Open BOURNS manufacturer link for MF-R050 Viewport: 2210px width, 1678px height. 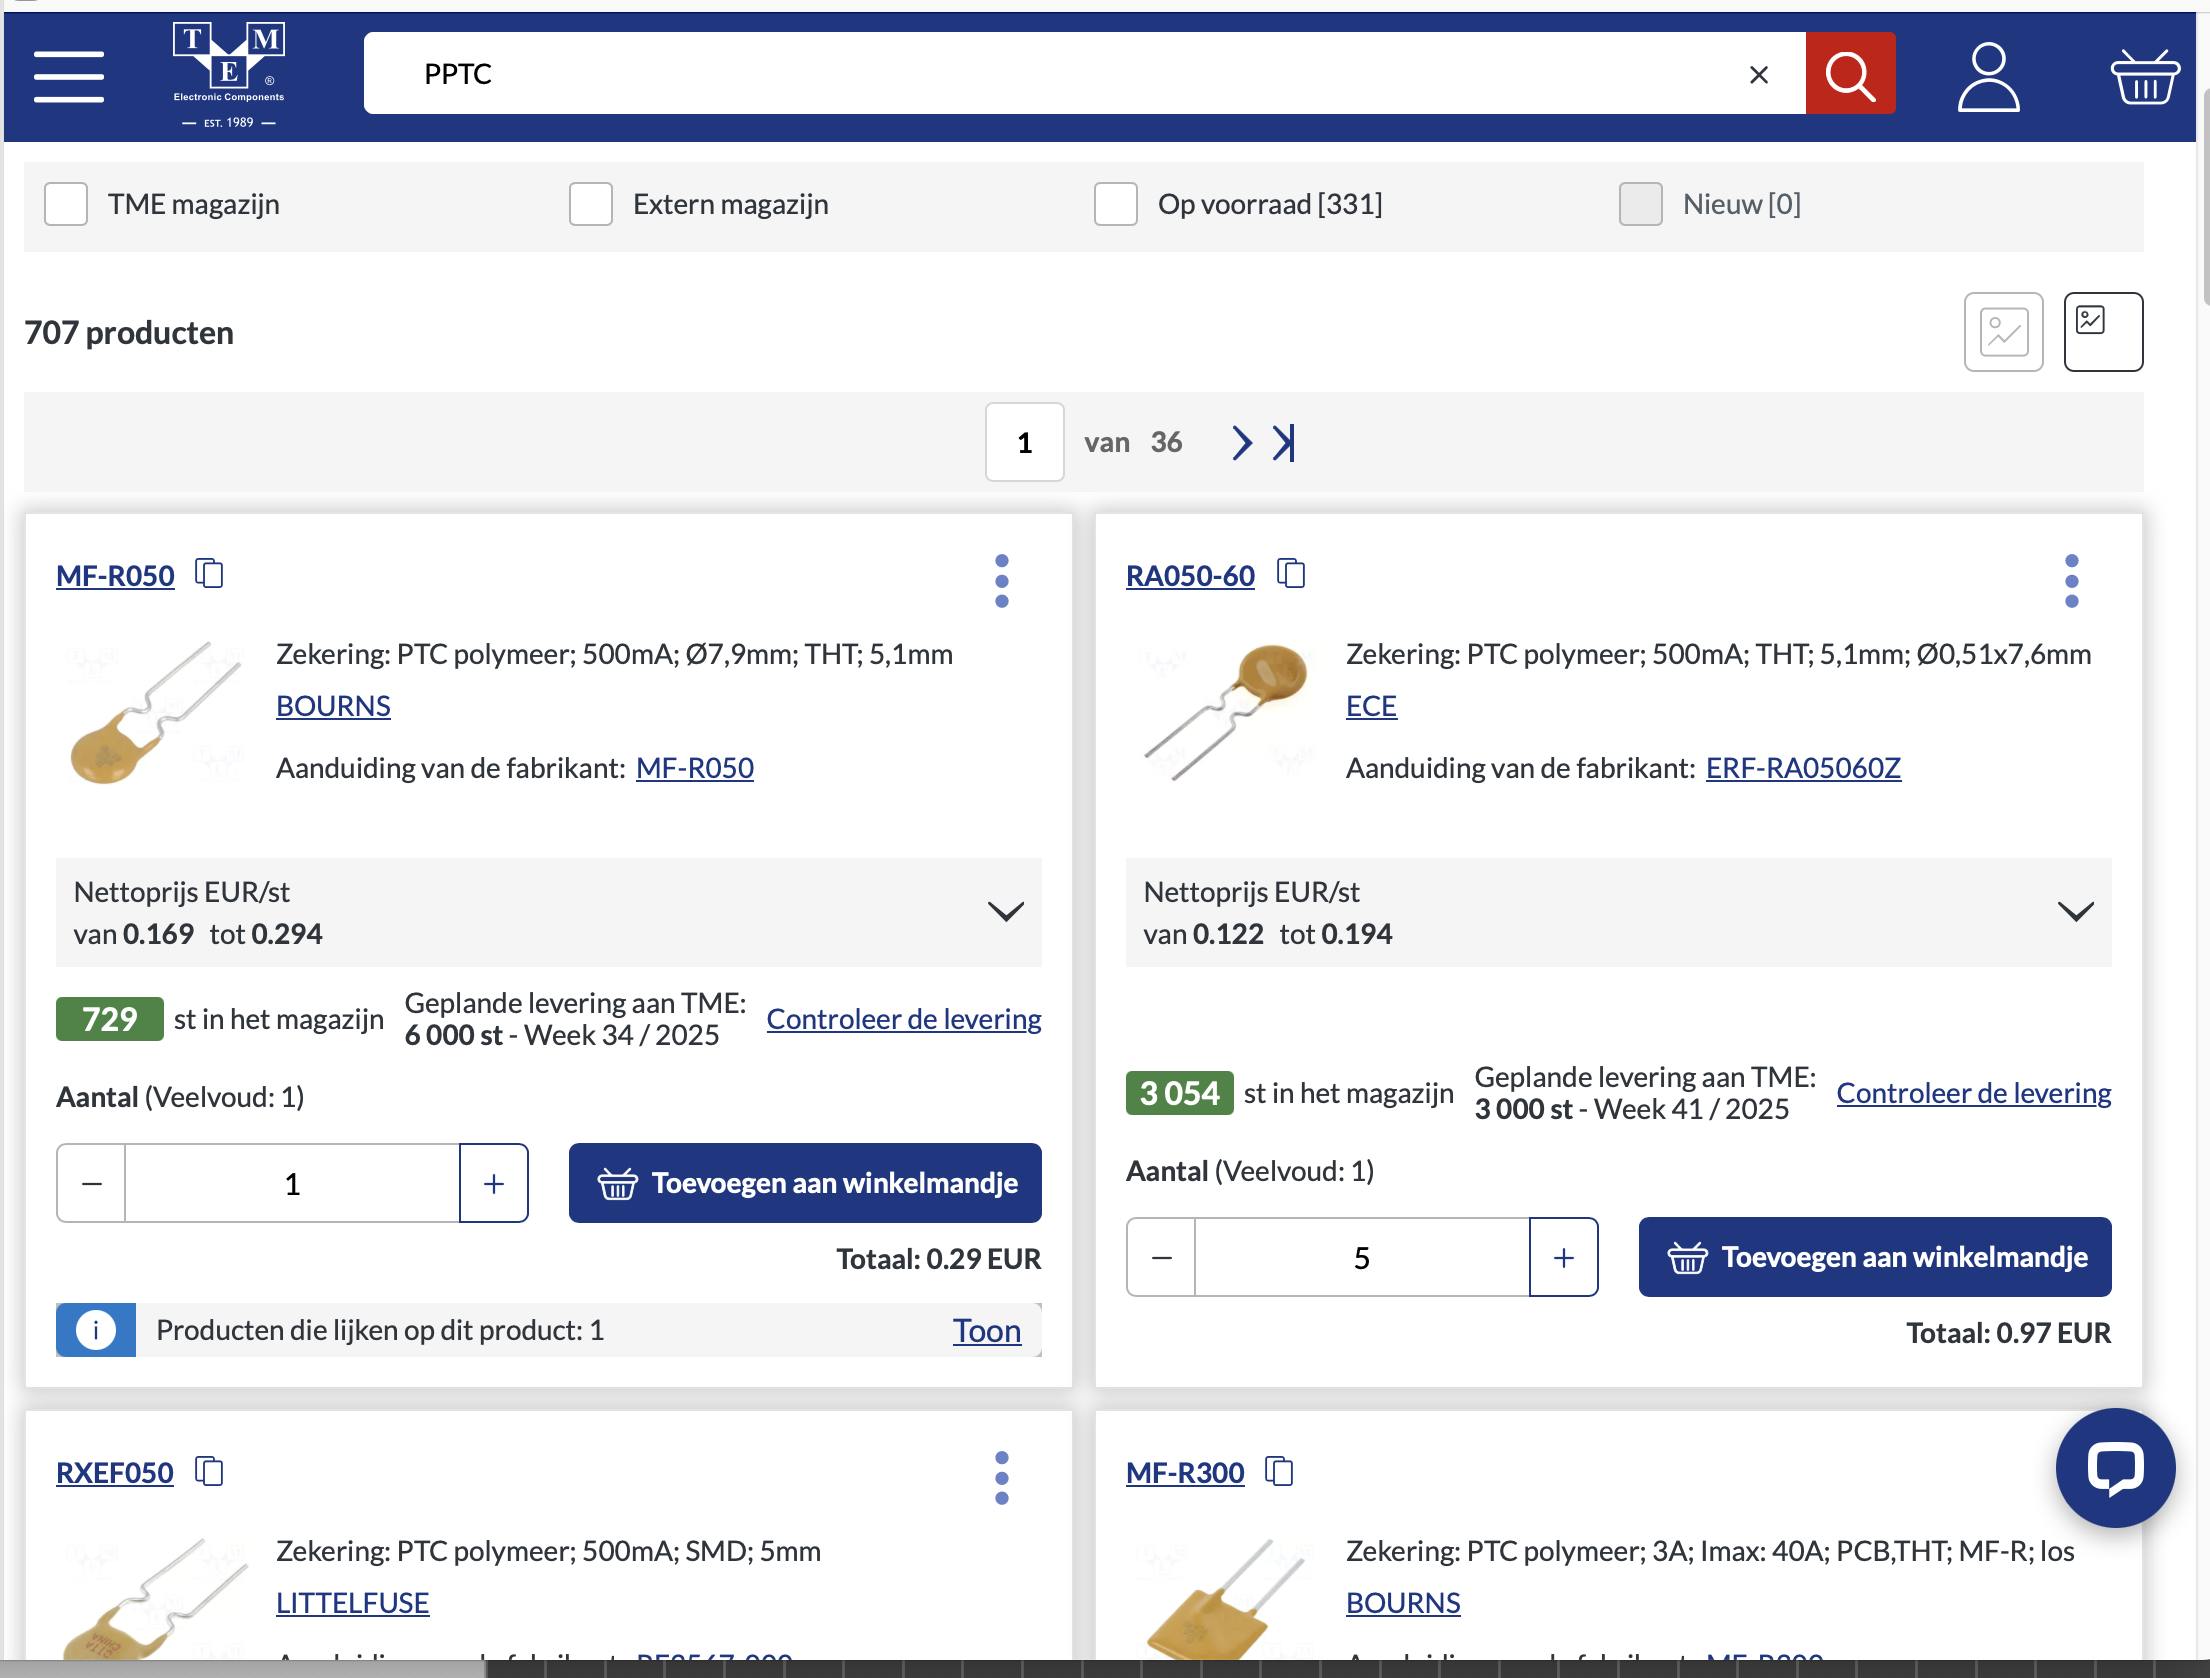(333, 705)
